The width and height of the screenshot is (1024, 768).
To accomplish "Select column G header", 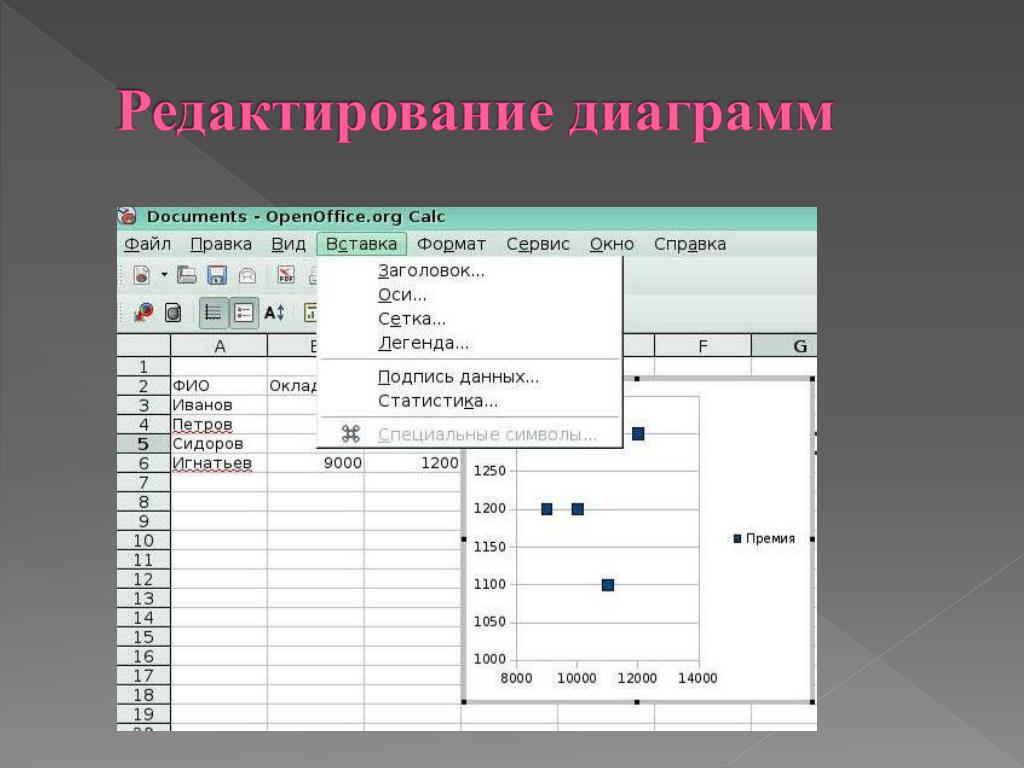I will [784, 346].
